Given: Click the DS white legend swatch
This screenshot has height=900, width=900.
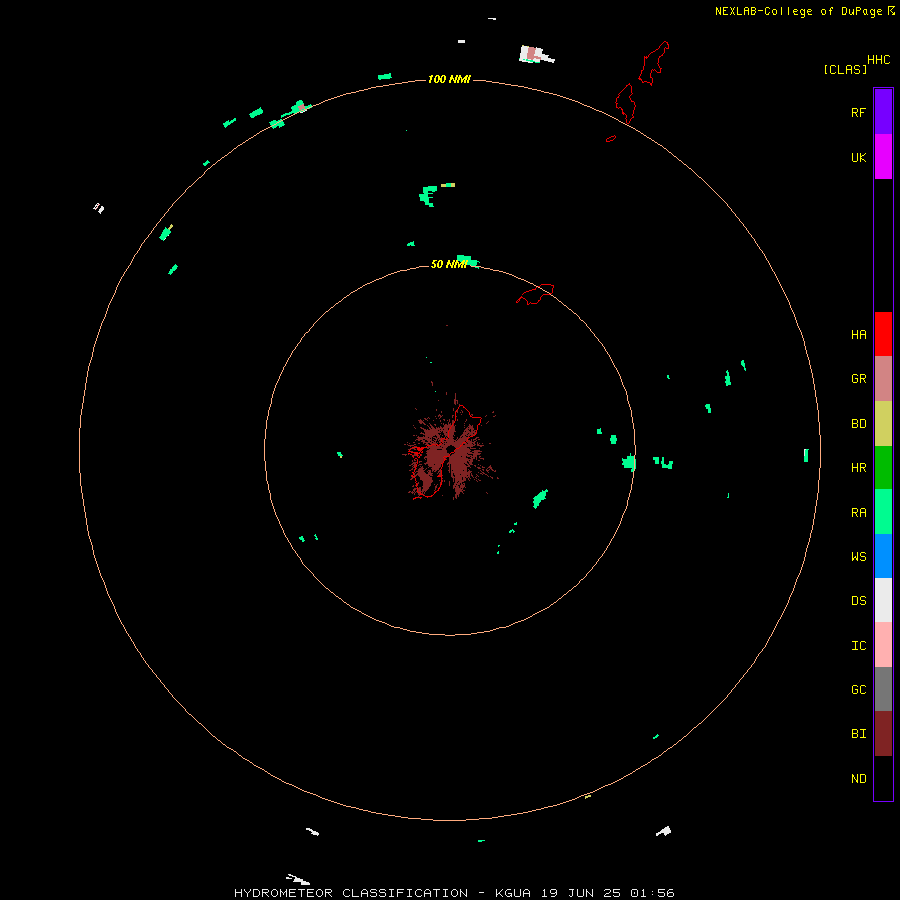Looking at the screenshot, I should (x=883, y=600).
